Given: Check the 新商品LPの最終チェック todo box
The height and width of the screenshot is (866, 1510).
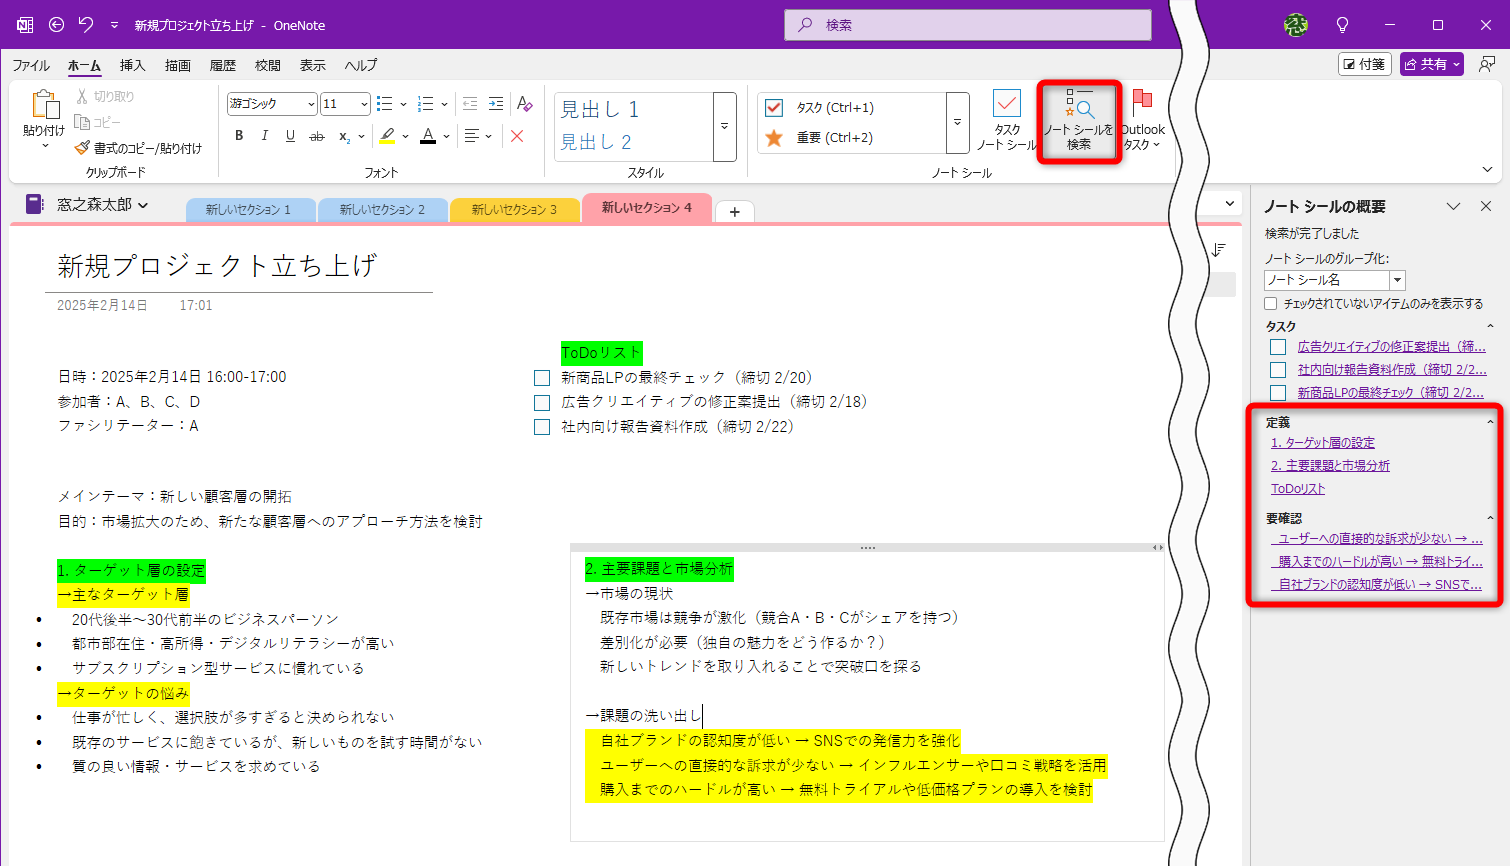Looking at the screenshot, I should coord(541,377).
